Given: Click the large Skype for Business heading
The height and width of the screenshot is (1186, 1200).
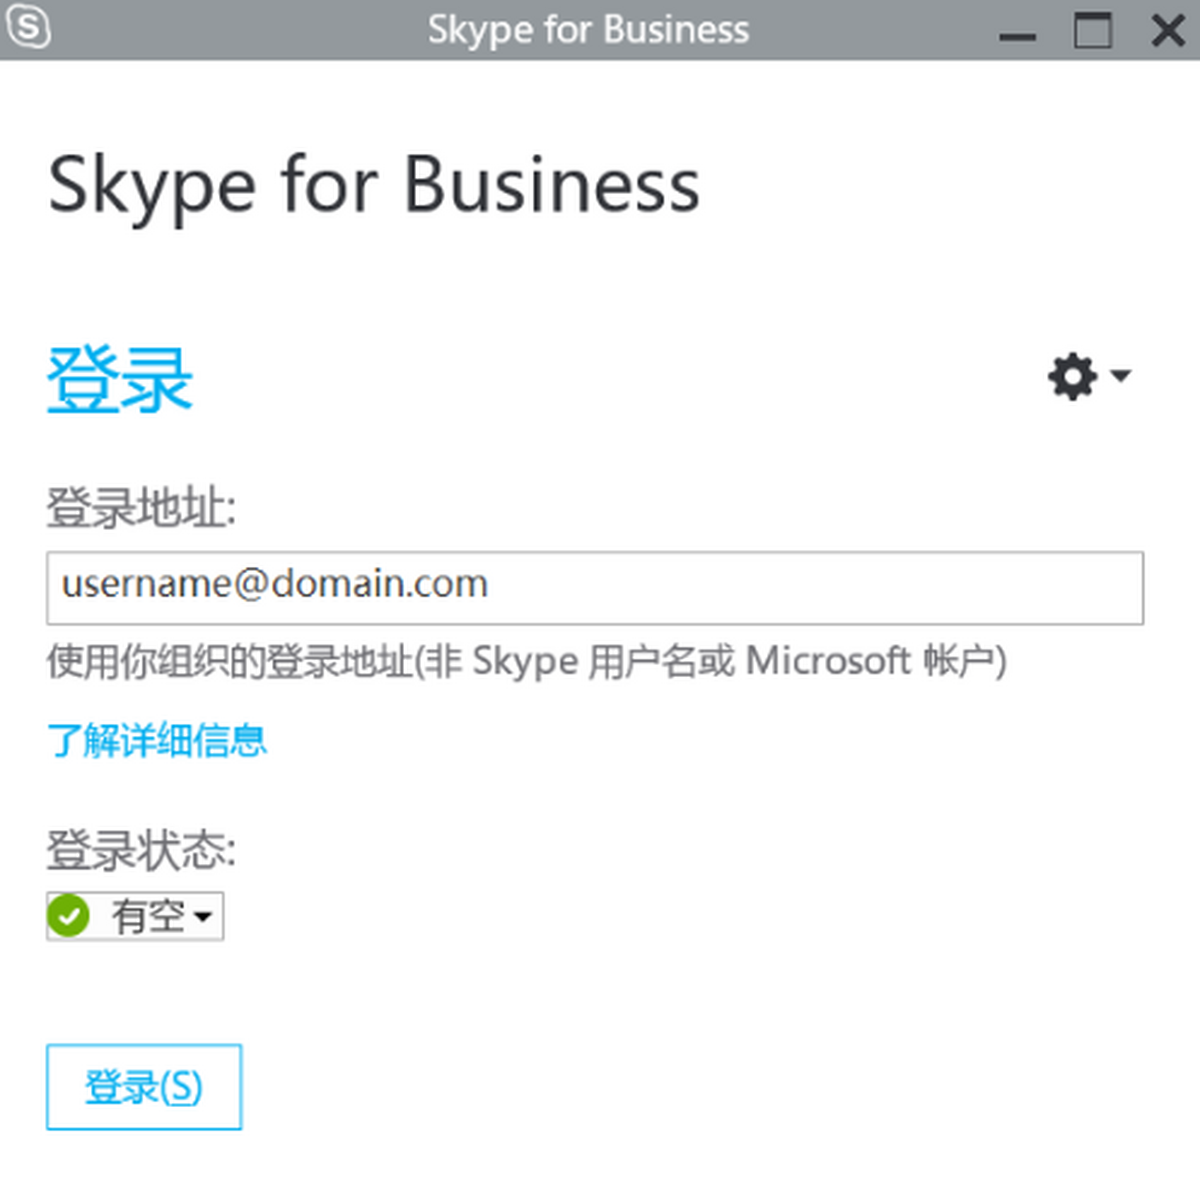Looking at the screenshot, I should (373, 186).
